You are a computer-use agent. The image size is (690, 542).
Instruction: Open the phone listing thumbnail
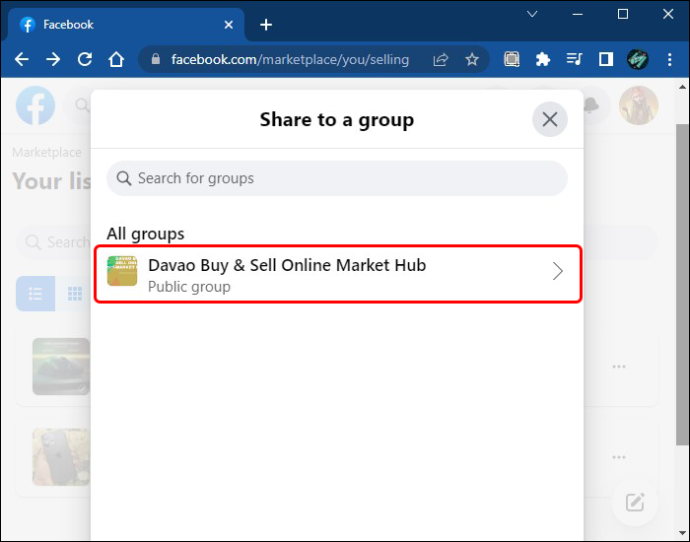tap(61, 457)
